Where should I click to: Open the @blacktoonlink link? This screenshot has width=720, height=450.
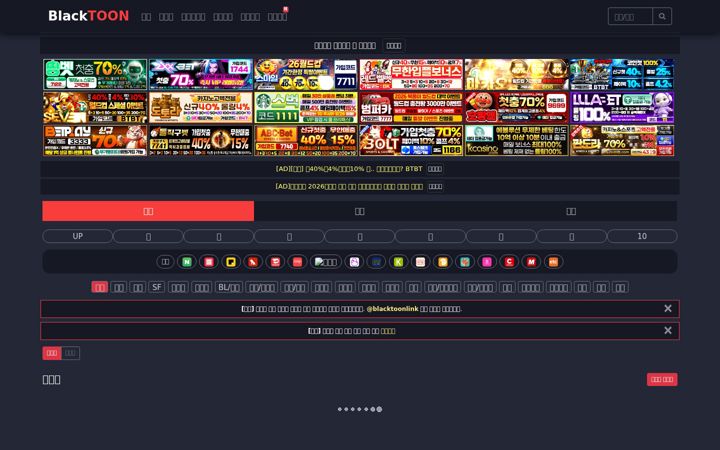392,309
